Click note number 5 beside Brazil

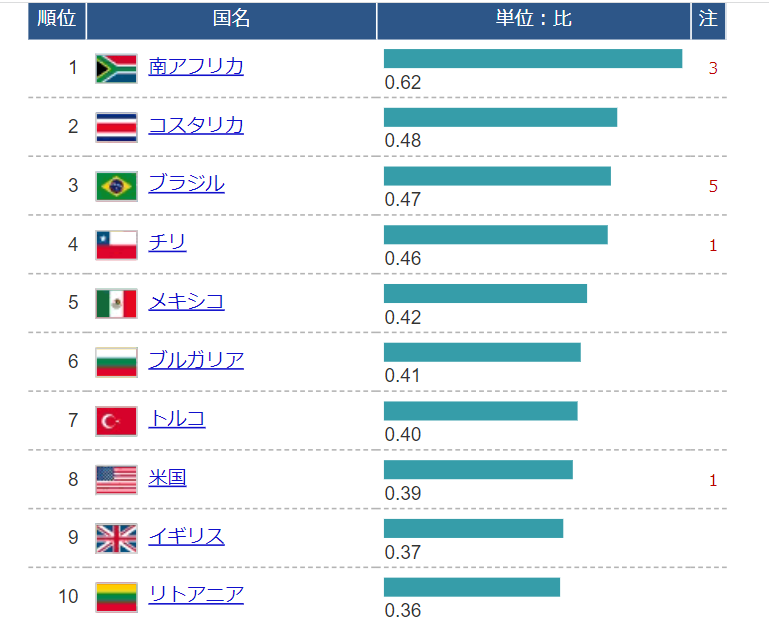coord(713,186)
